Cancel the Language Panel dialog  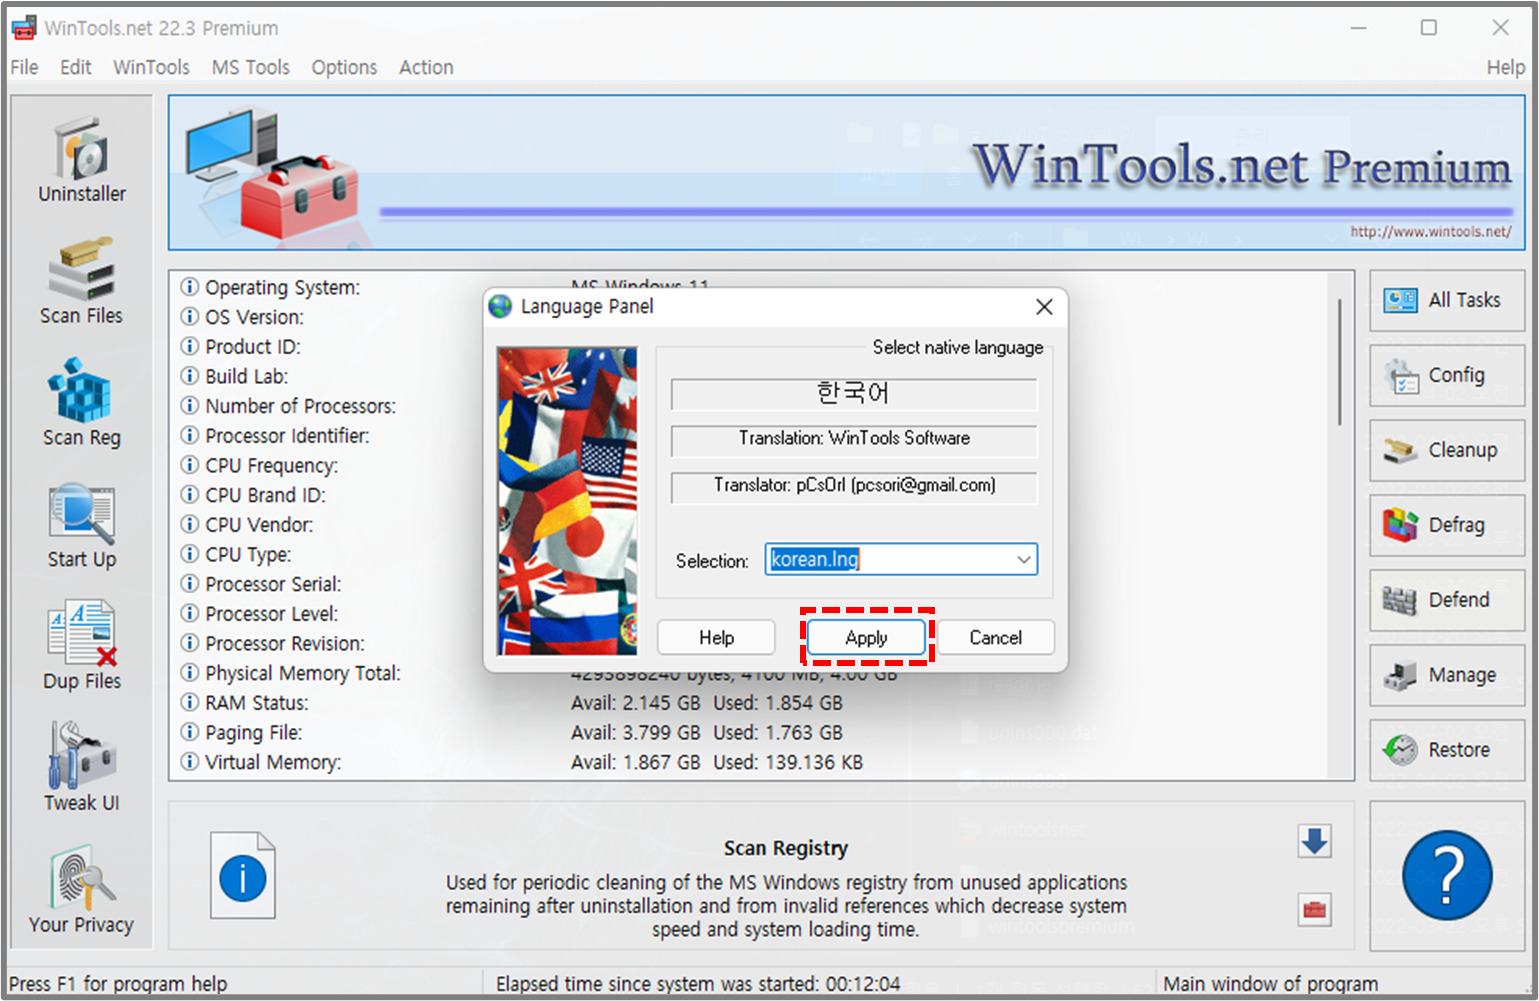pyautogui.click(x=995, y=637)
